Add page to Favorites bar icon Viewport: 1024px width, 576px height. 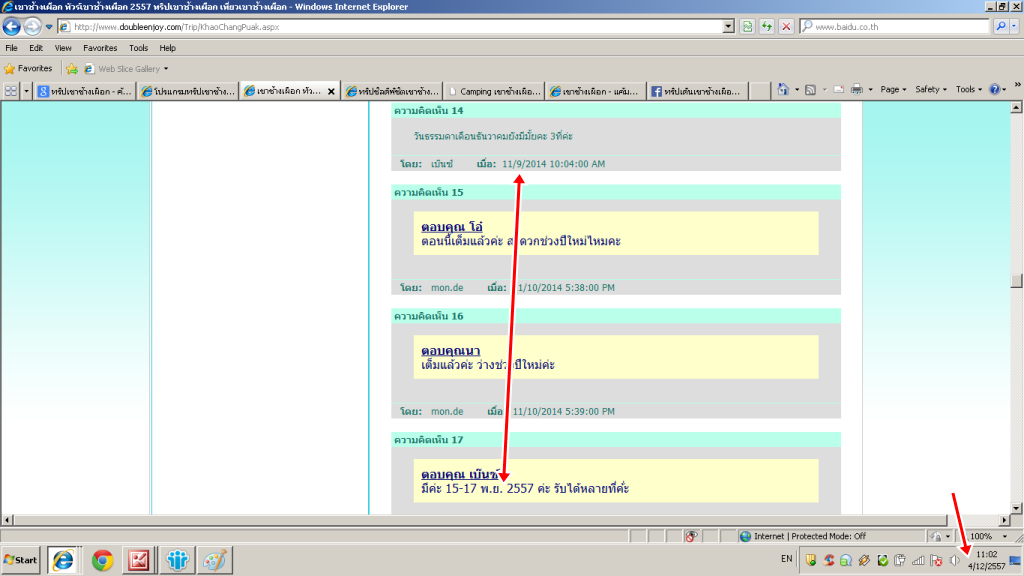[x=72, y=69]
